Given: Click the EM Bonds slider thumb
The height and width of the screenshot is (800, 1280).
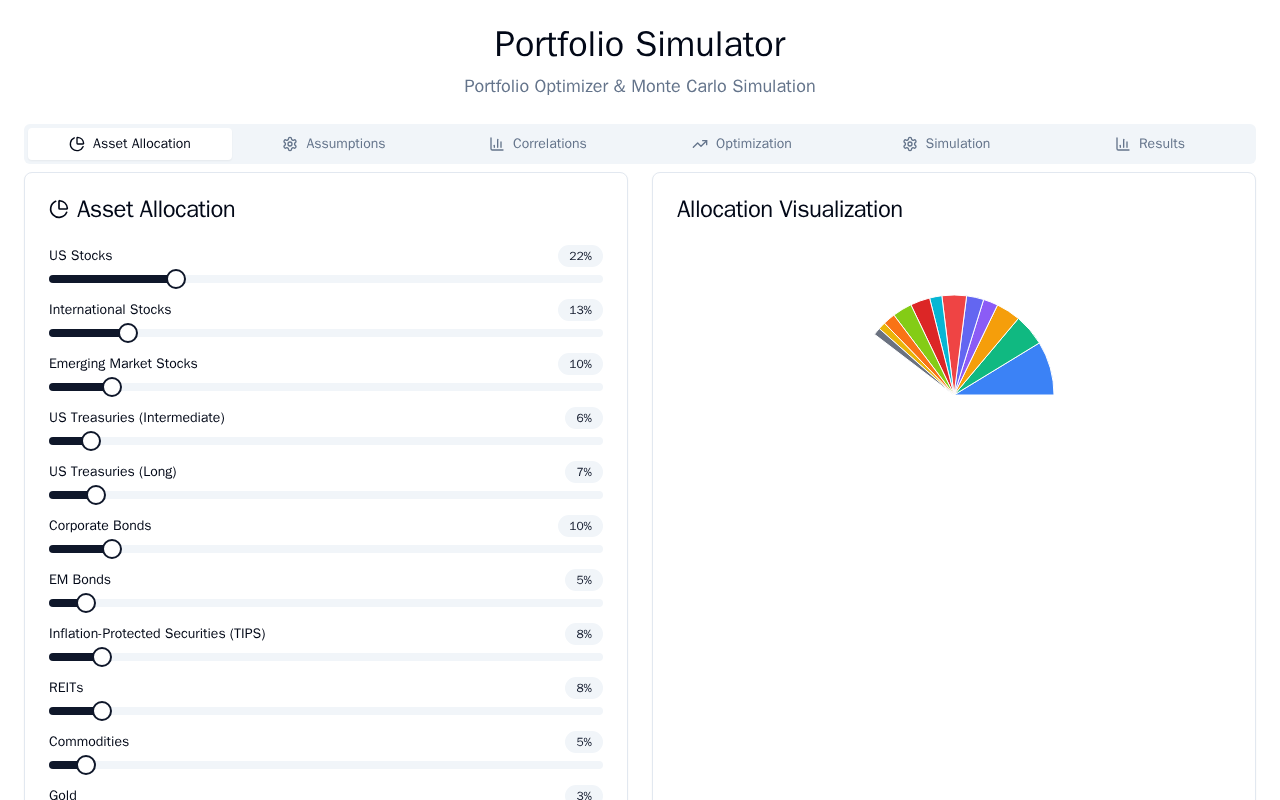Looking at the screenshot, I should coord(86,603).
